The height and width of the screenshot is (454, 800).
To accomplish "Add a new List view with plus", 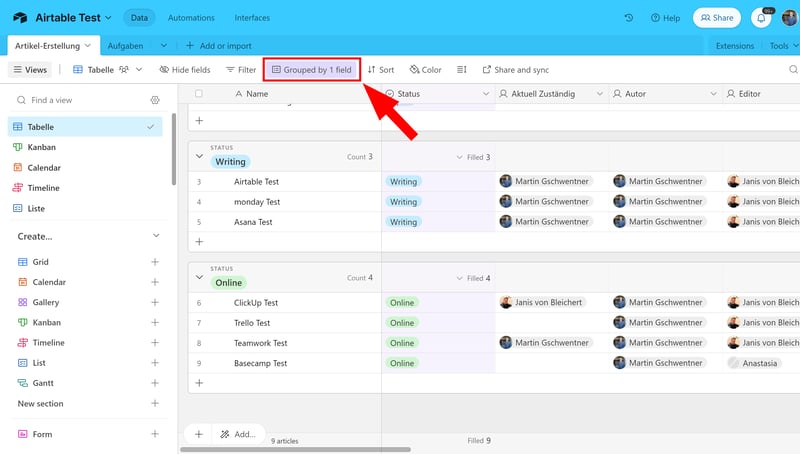I will click(x=155, y=363).
